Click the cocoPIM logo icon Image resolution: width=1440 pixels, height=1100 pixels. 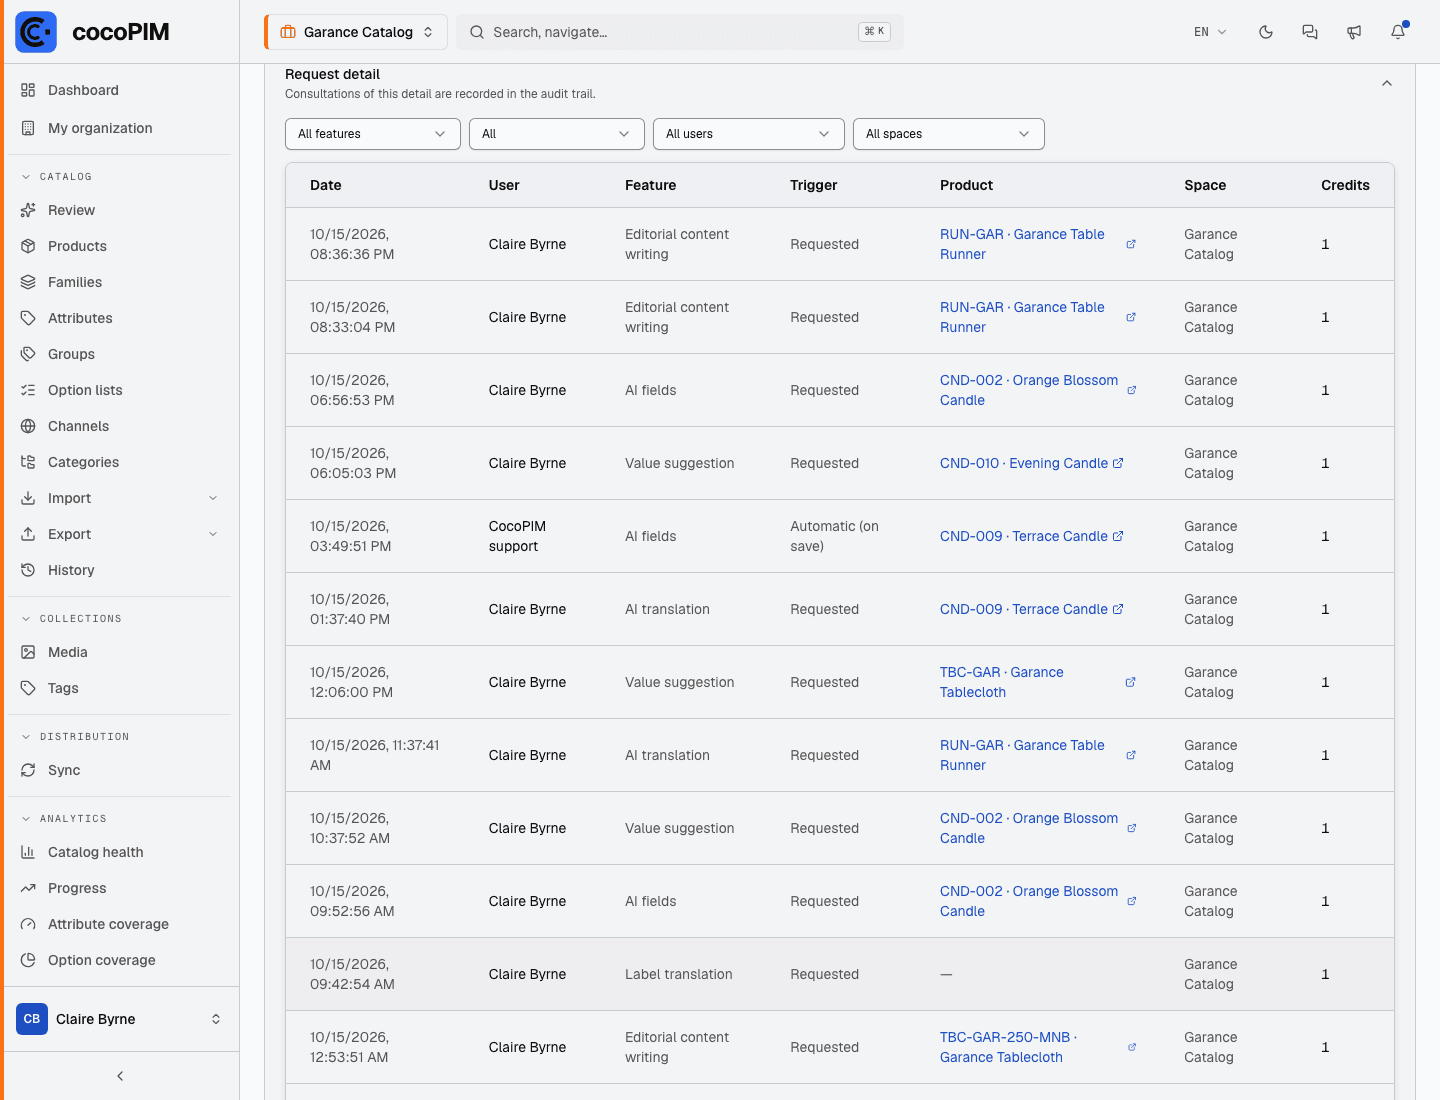(36, 32)
